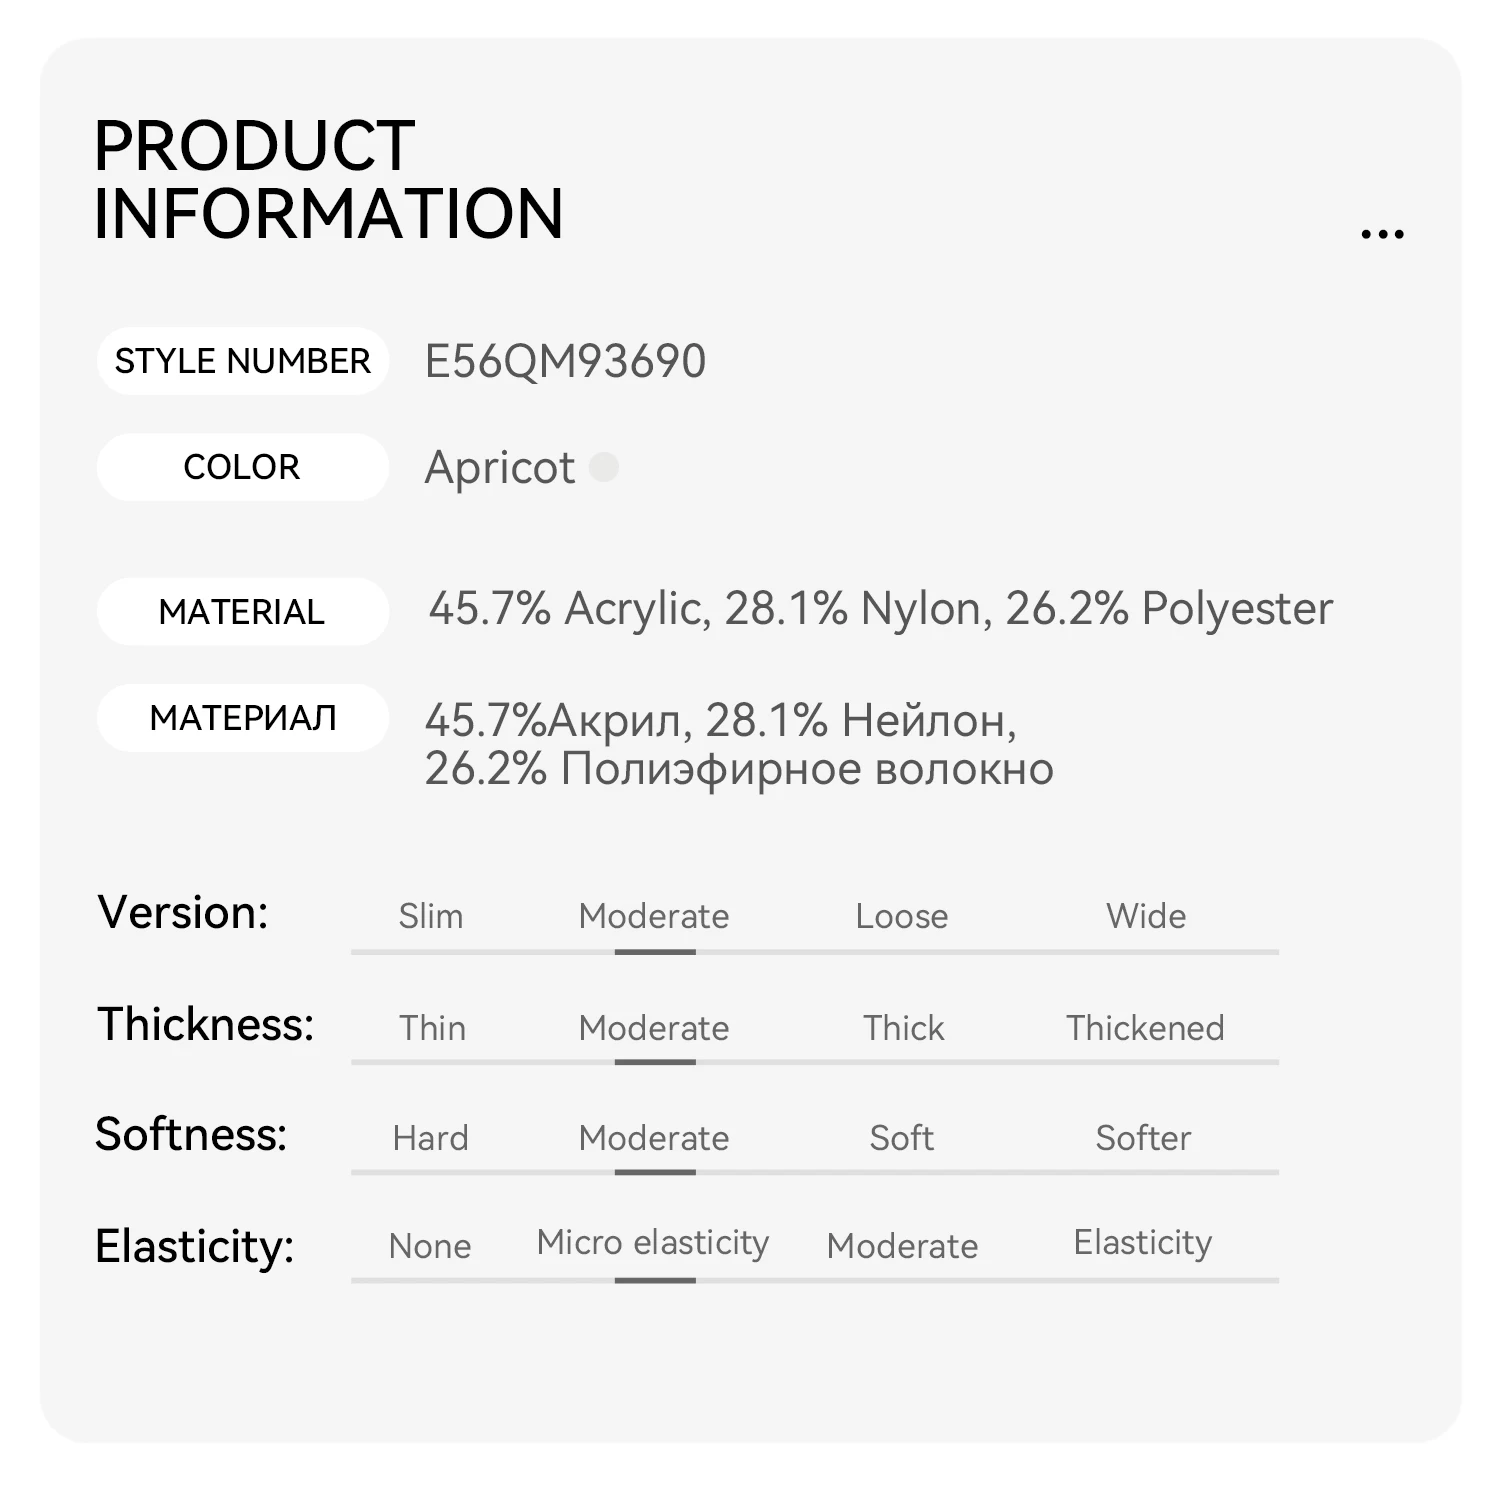Choose Slim under Version
1500x1498 pixels.
click(431, 916)
